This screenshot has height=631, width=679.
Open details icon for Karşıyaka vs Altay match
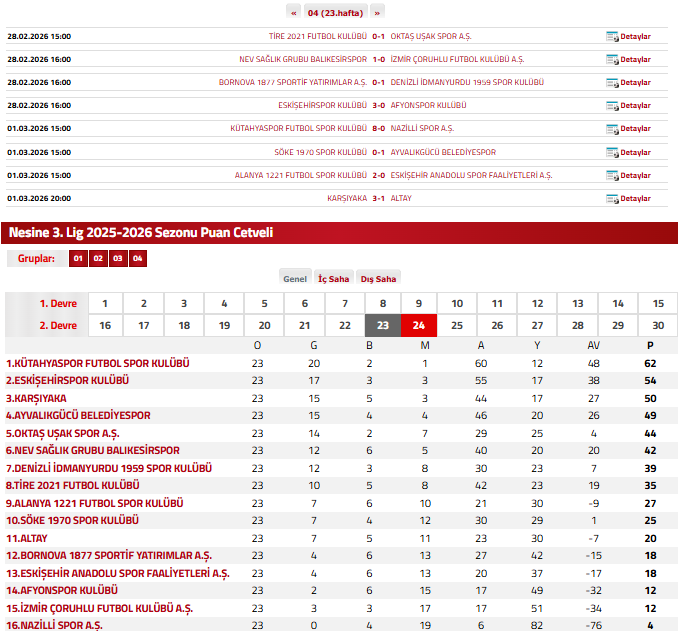[x=612, y=199]
